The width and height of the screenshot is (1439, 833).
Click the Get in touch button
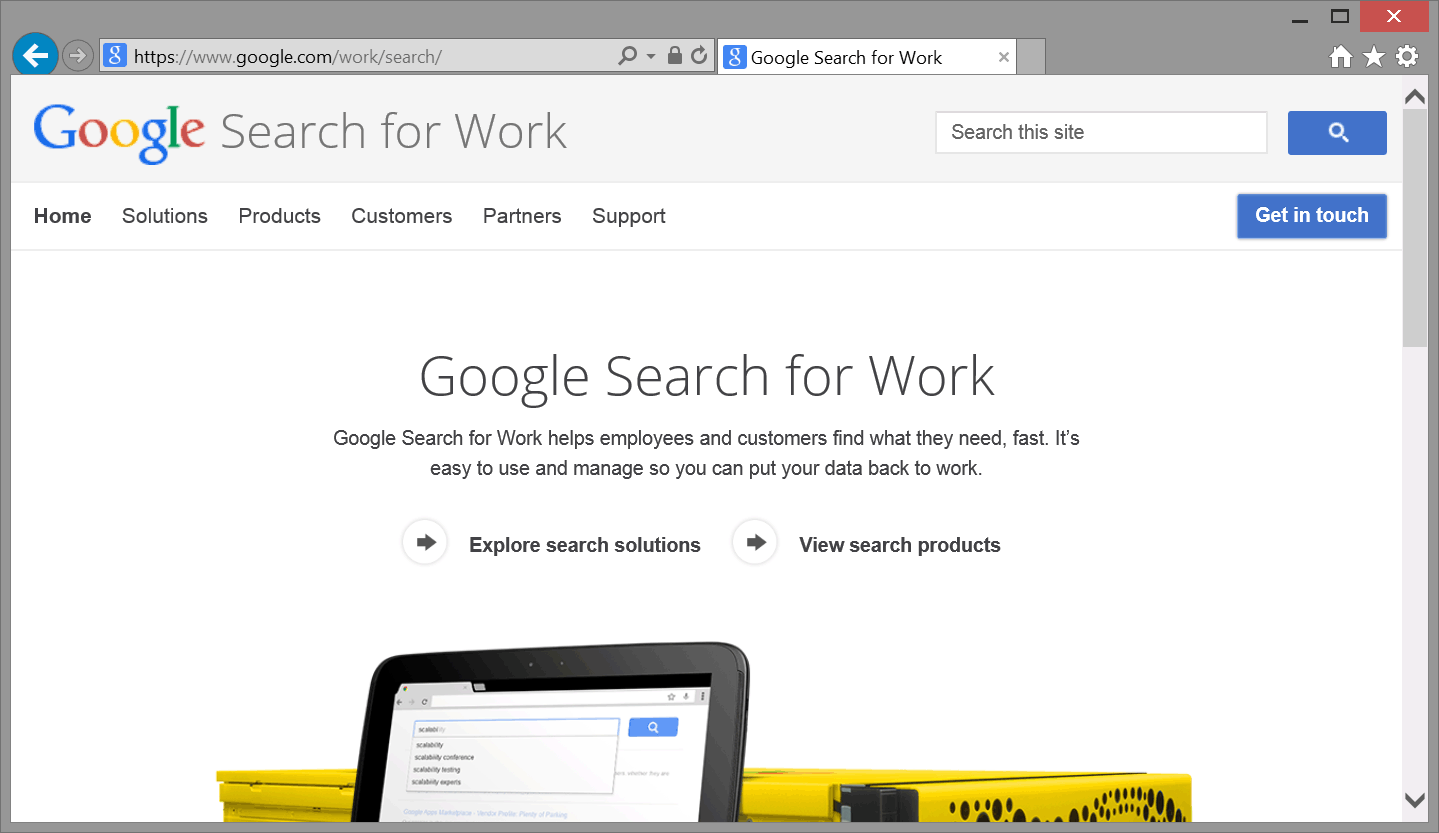coord(1312,216)
